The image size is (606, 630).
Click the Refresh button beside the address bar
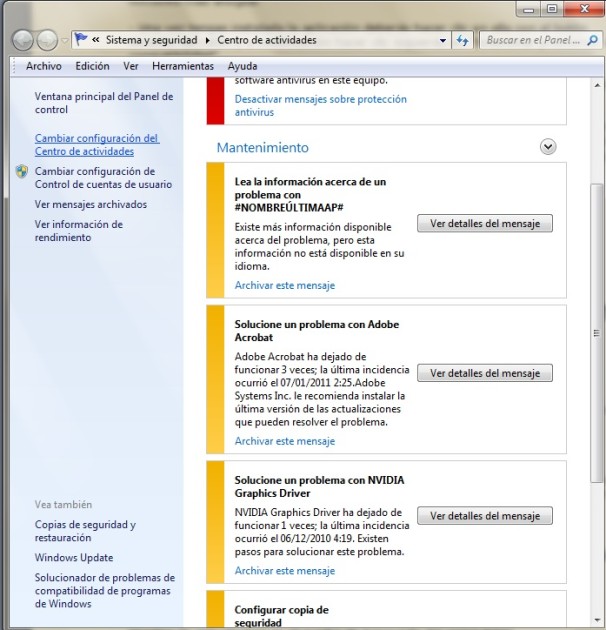coord(463,41)
